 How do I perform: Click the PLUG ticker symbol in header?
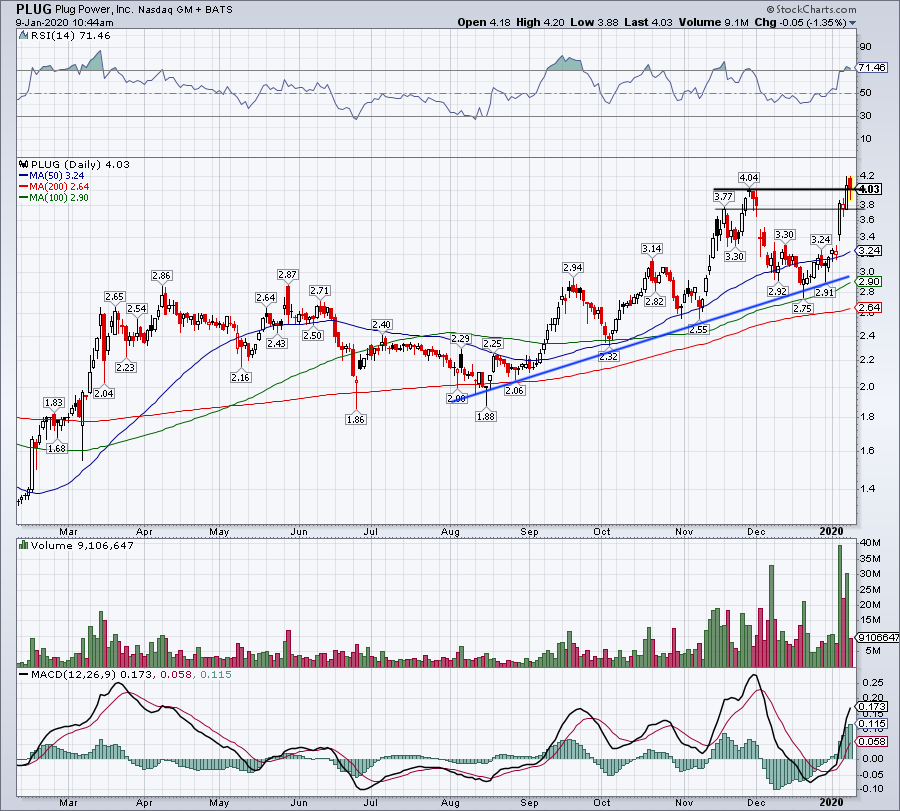click(34, 9)
